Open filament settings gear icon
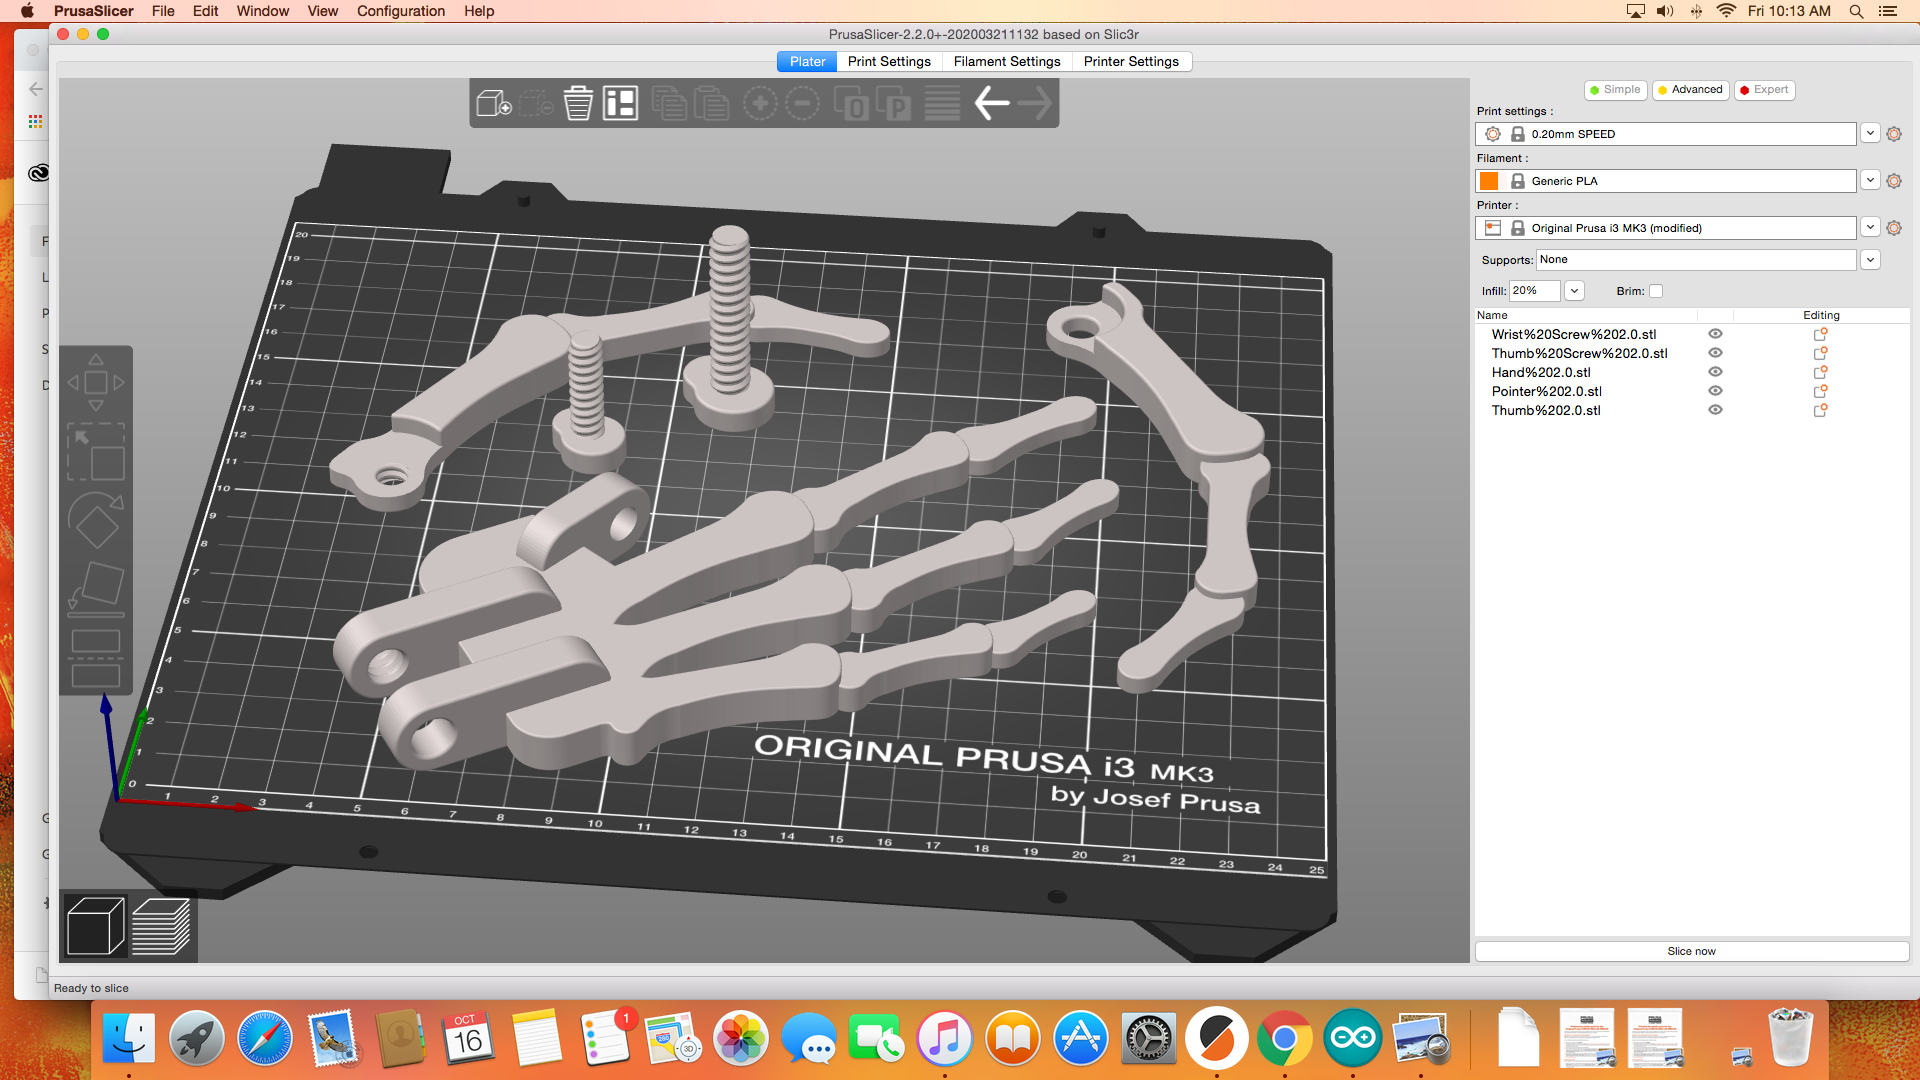 point(1894,181)
